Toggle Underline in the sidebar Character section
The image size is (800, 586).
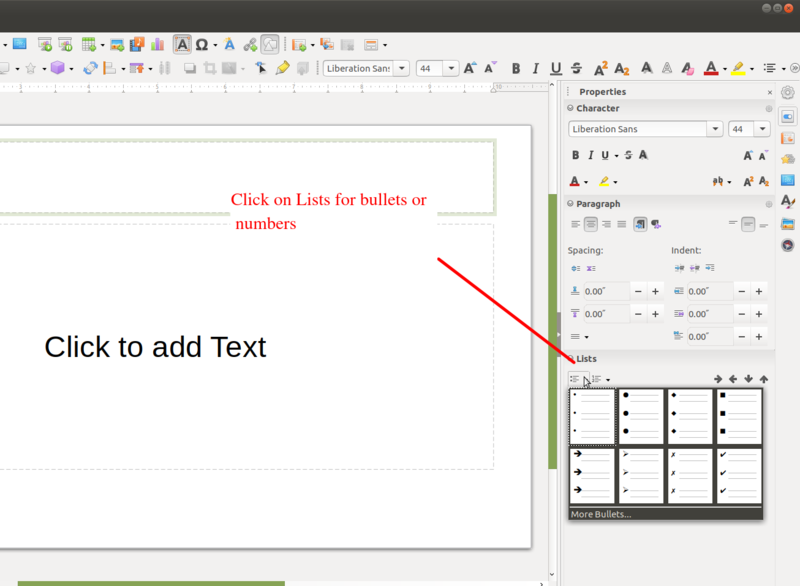(605, 155)
